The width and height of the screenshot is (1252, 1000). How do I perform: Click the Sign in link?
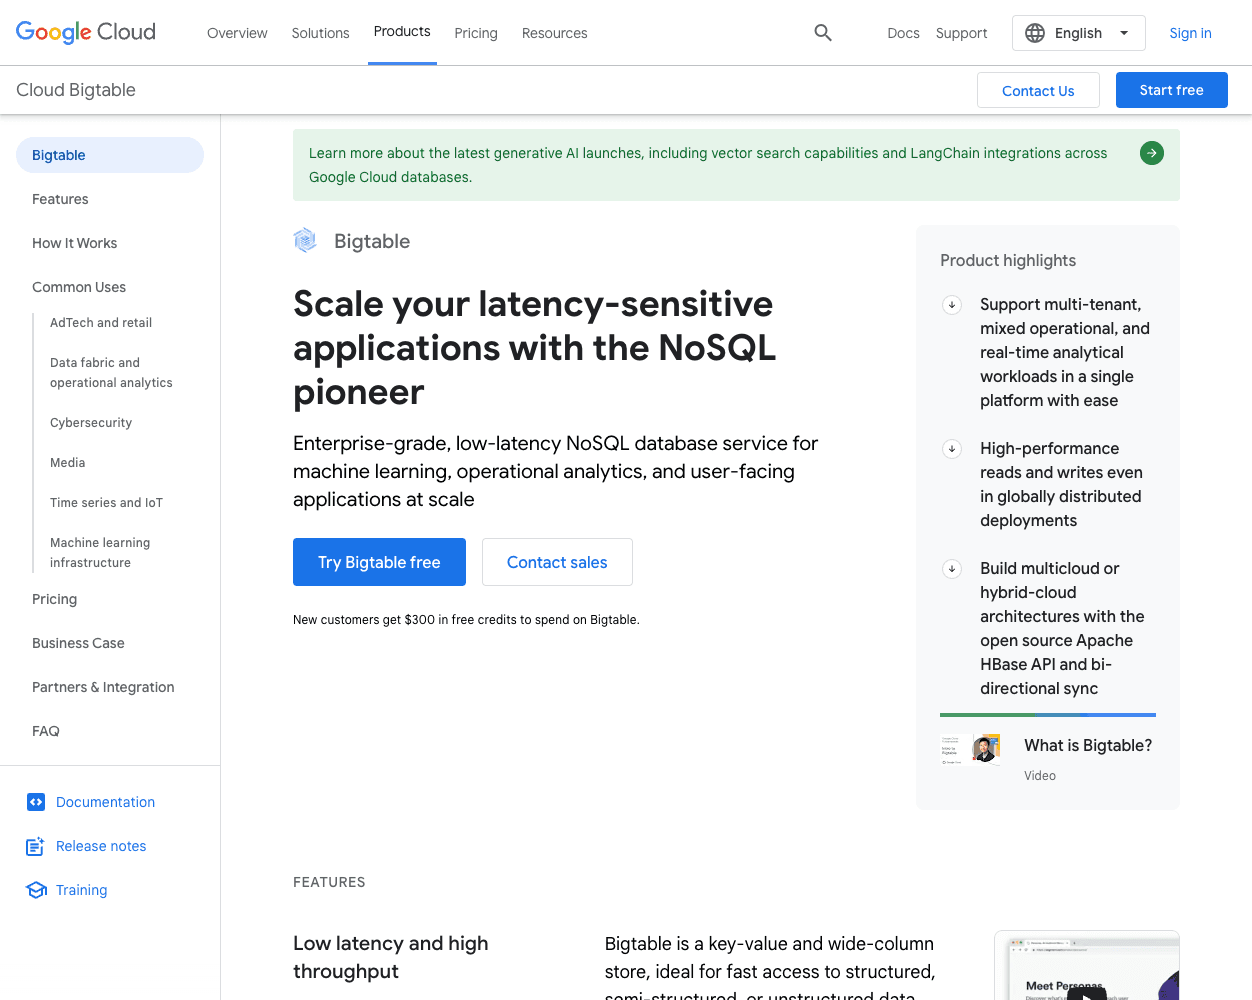(1190, 33)
